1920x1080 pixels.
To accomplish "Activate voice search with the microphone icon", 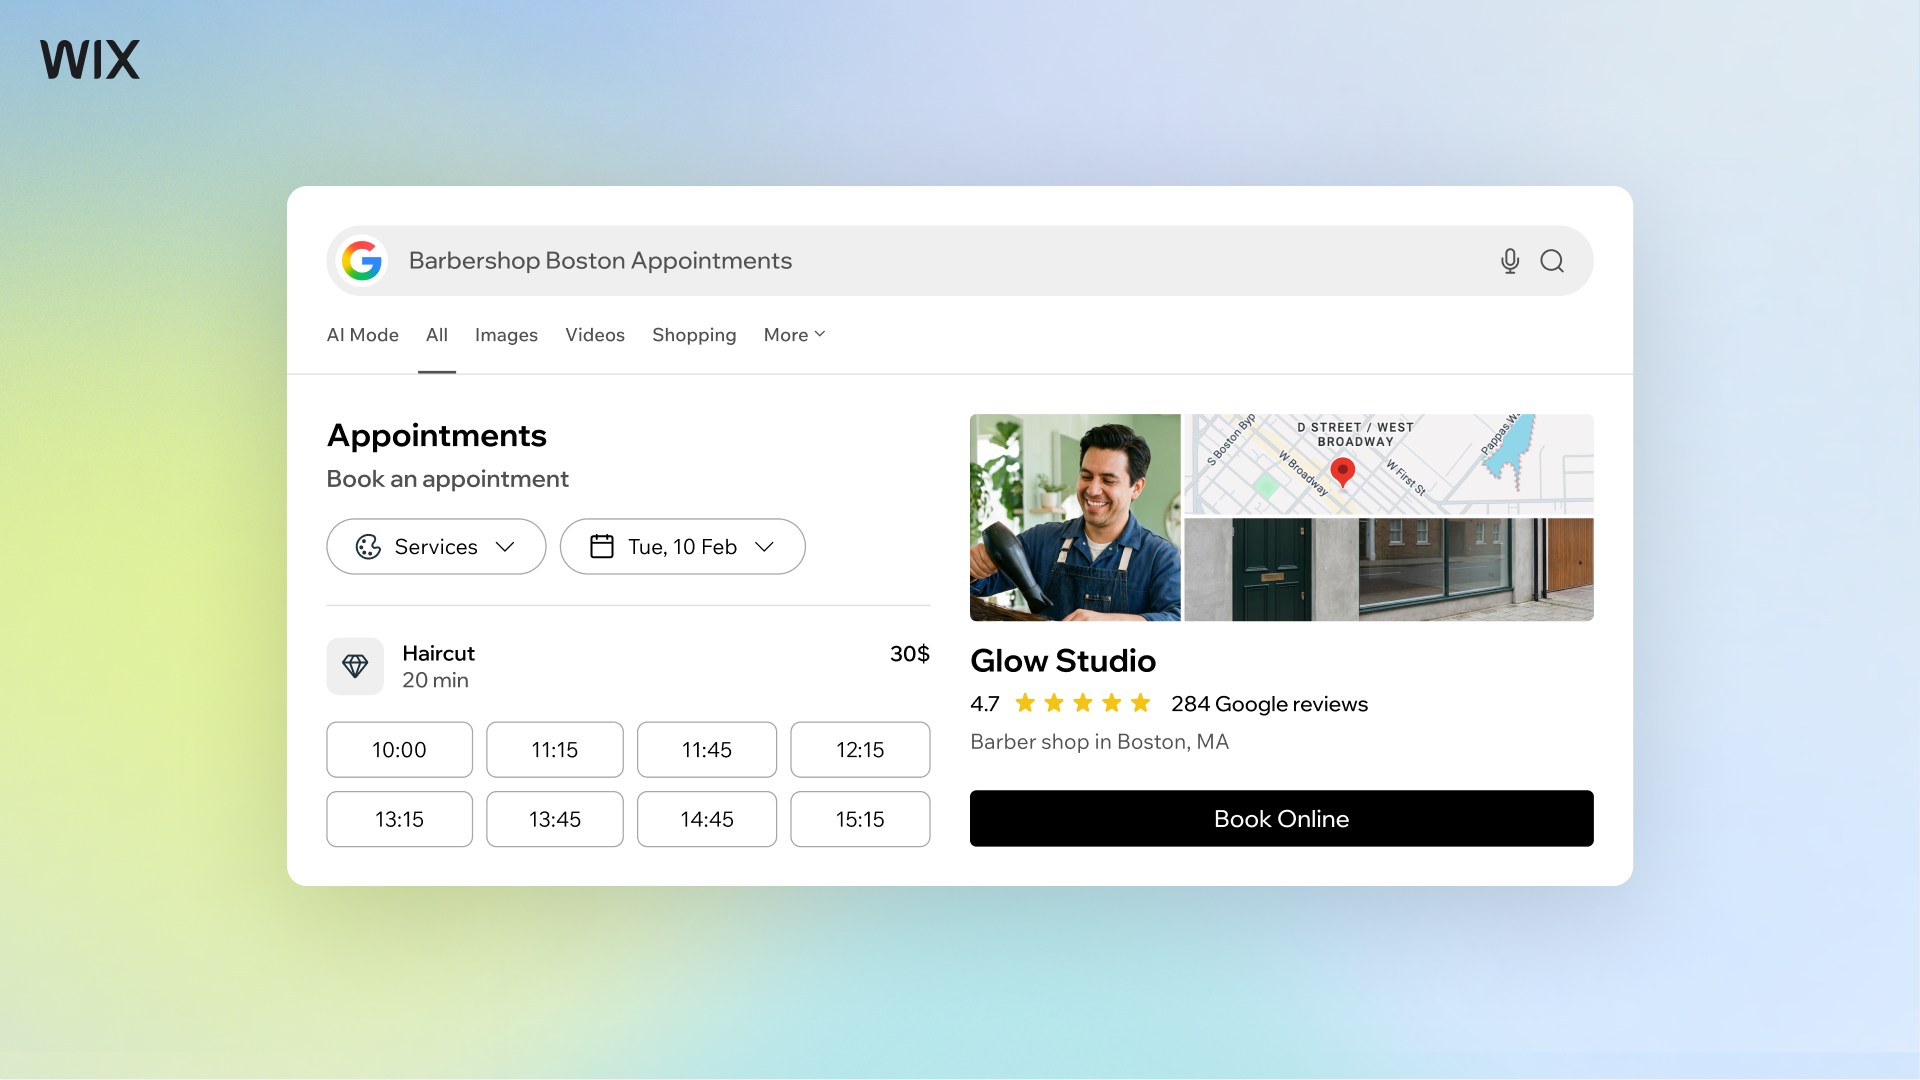I will [x=1510, y=260].
